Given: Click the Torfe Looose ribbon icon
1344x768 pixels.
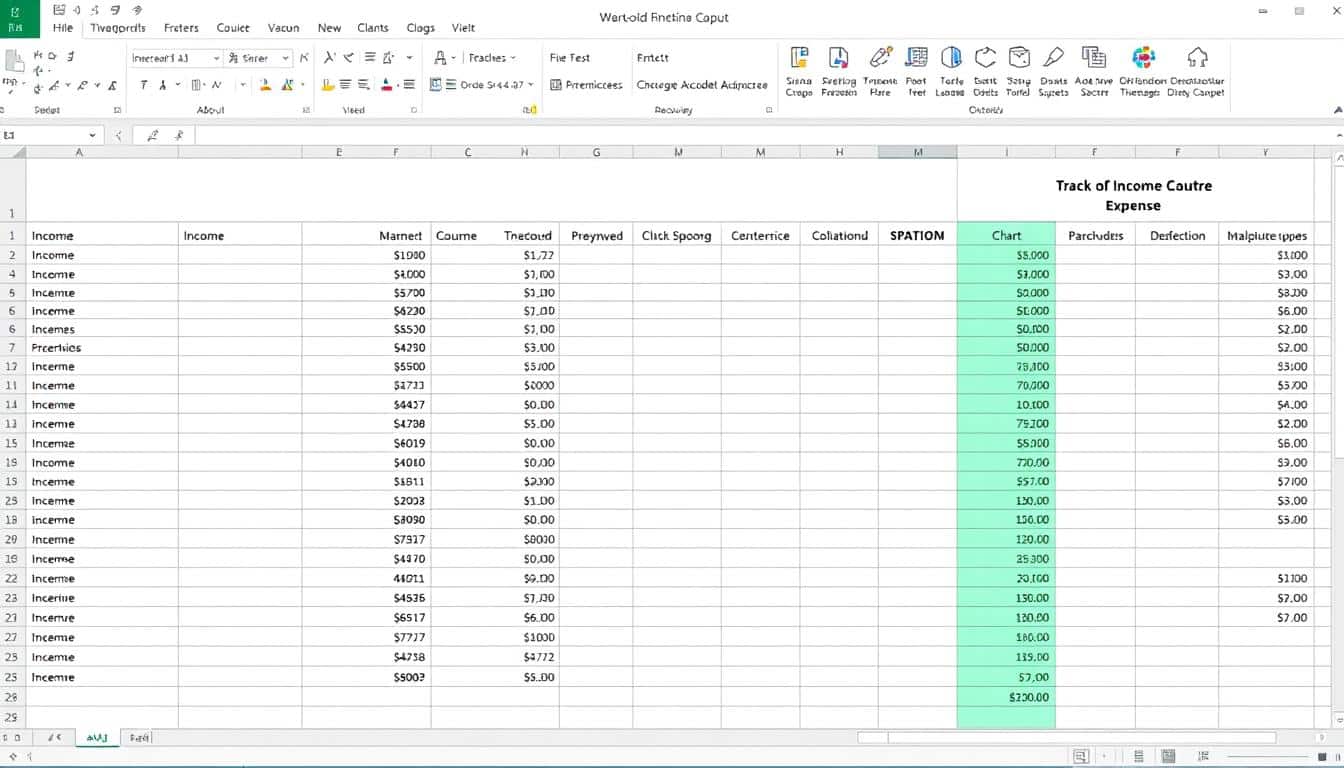Looking at the screenshot, I should (x=951, y=58).
